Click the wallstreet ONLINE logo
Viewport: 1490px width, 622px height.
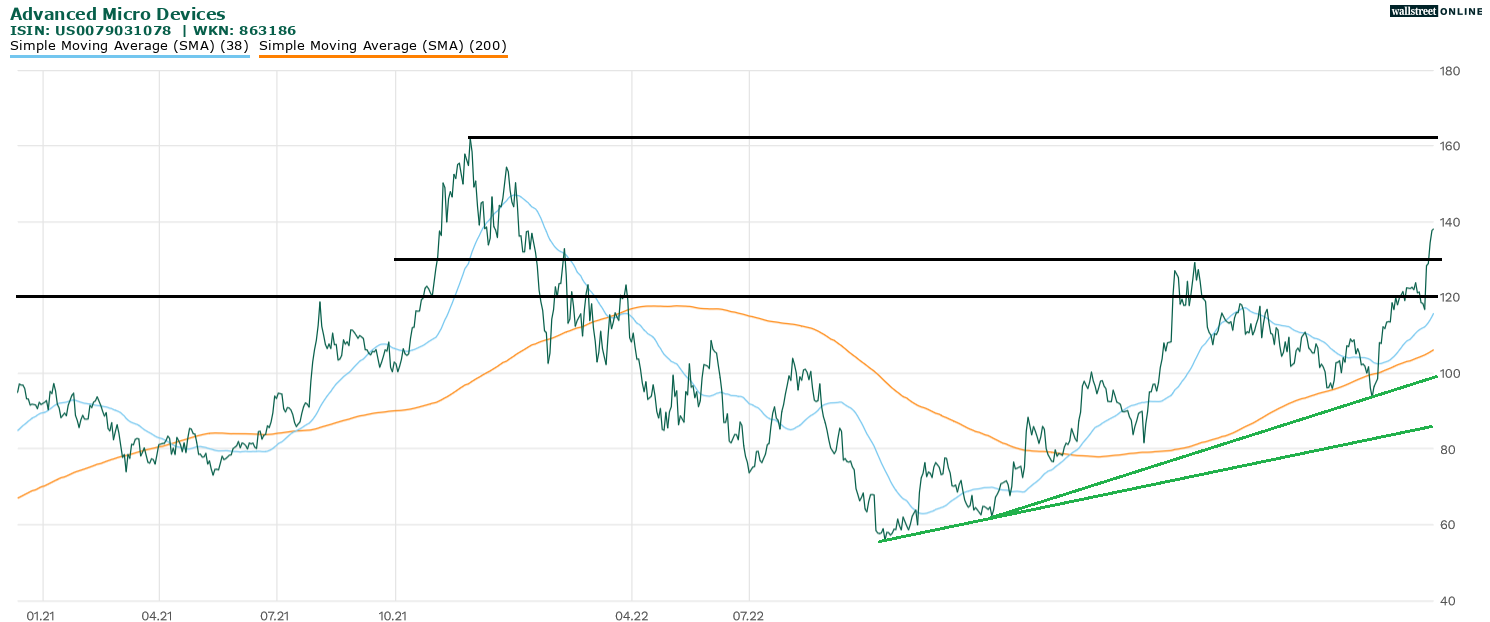pyautogui.click(x=1436, y=11)
